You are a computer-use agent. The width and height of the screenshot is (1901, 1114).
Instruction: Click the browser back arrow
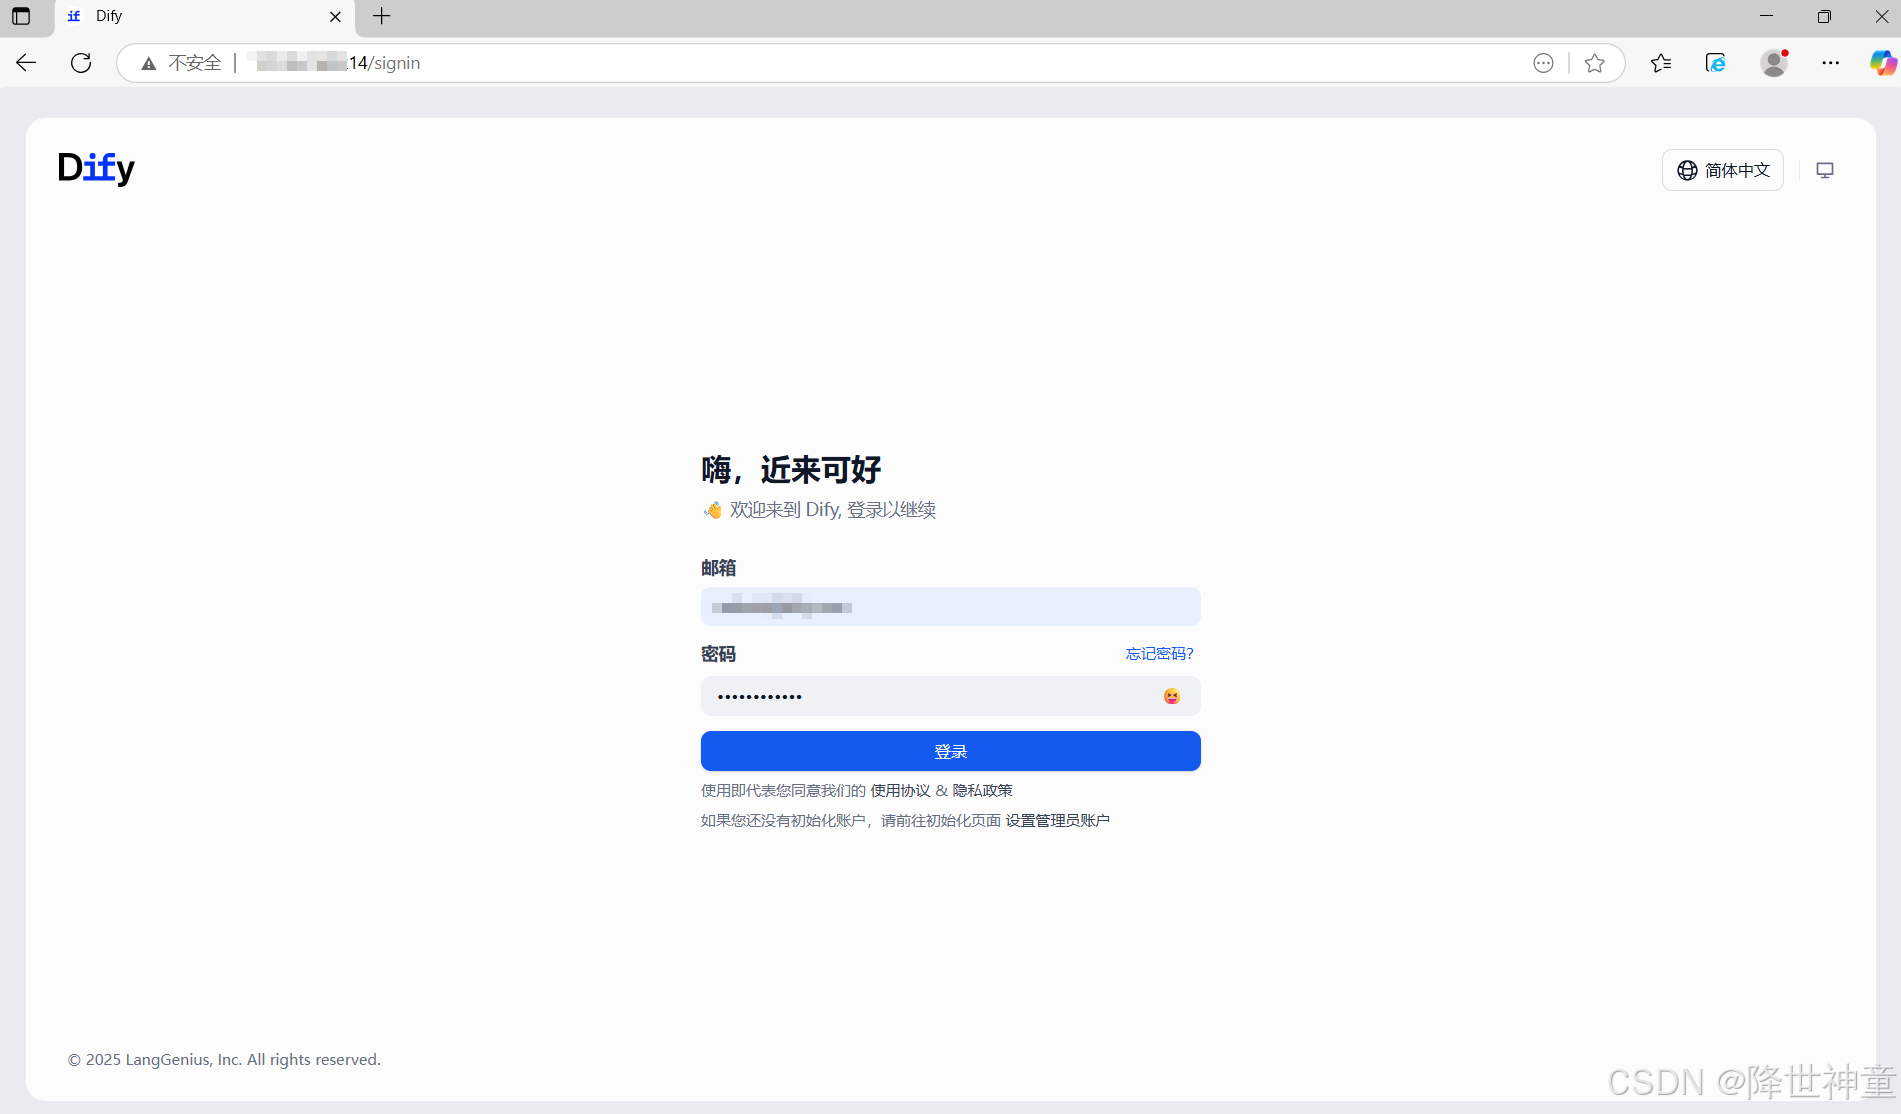[x=26, y=62]
